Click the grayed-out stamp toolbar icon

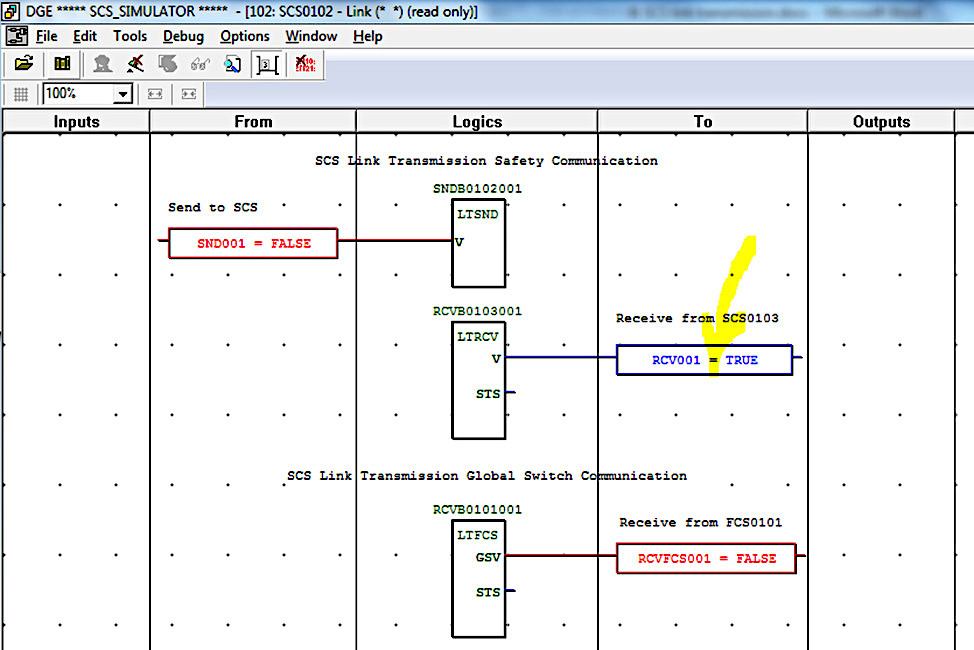pos(102,64)
